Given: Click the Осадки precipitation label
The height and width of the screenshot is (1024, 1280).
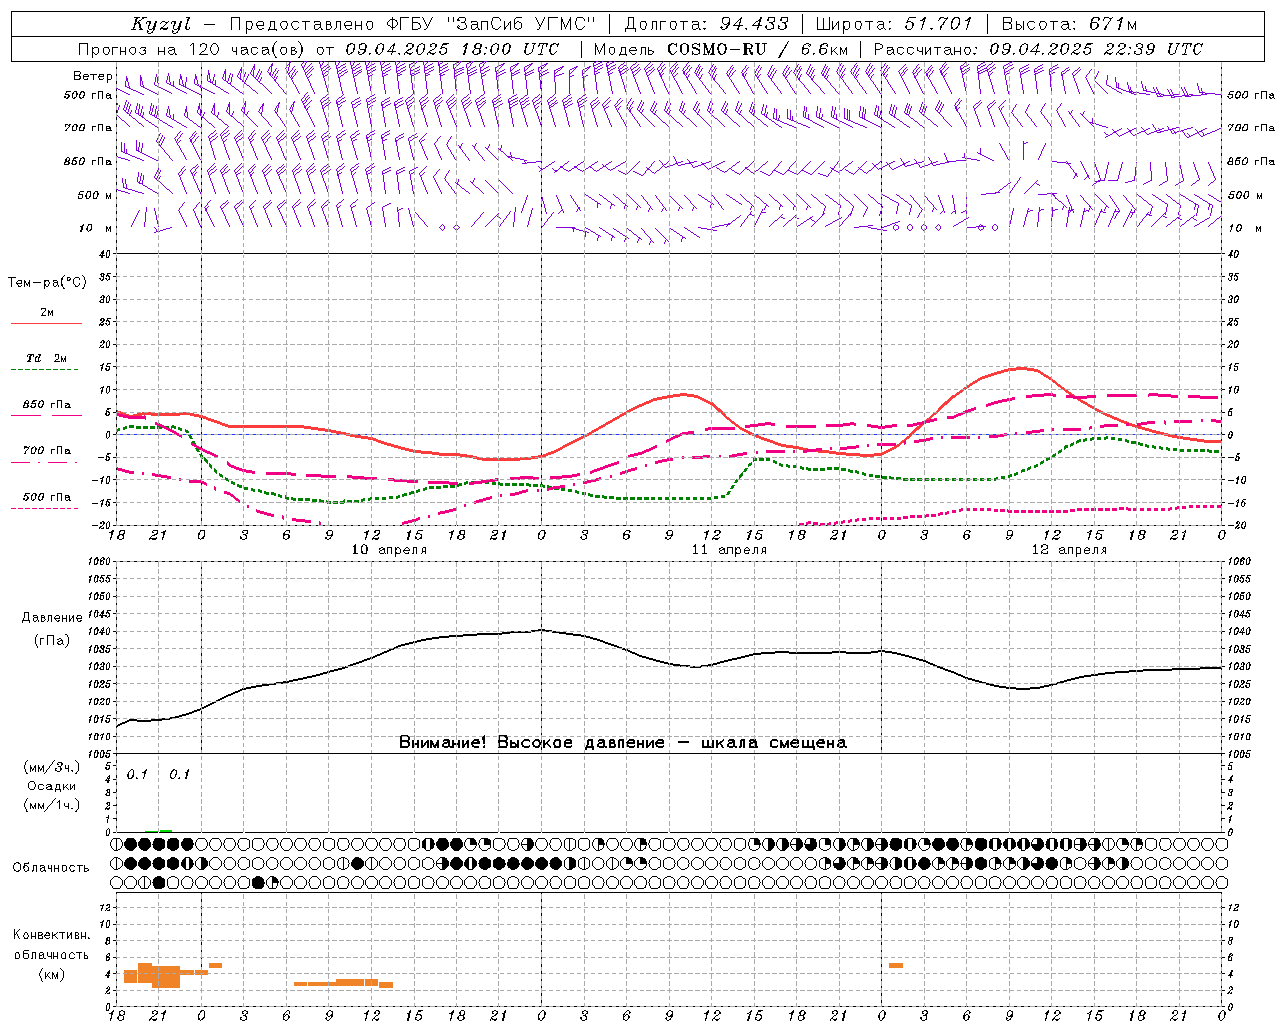Looking at the screenshot, I should click(x=52, y=786).
